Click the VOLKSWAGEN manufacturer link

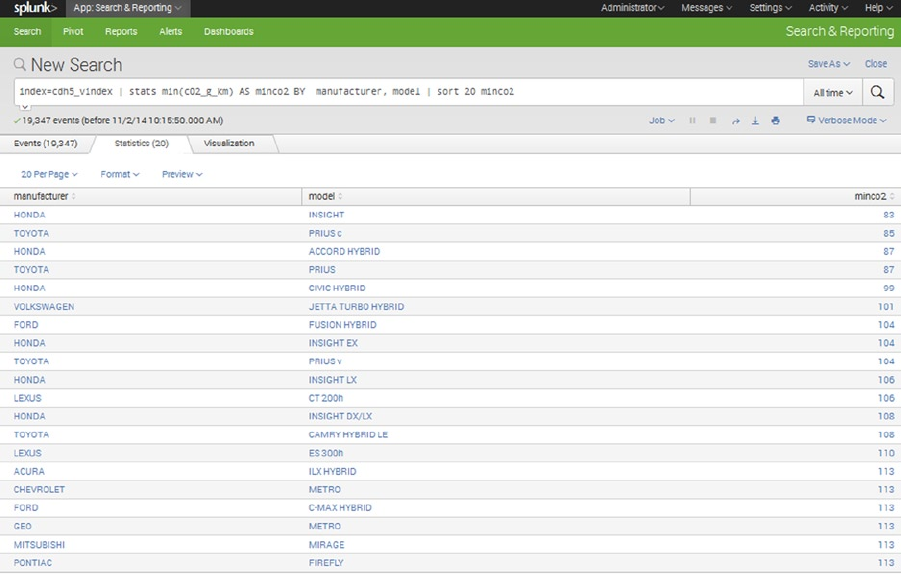(44, 307)
